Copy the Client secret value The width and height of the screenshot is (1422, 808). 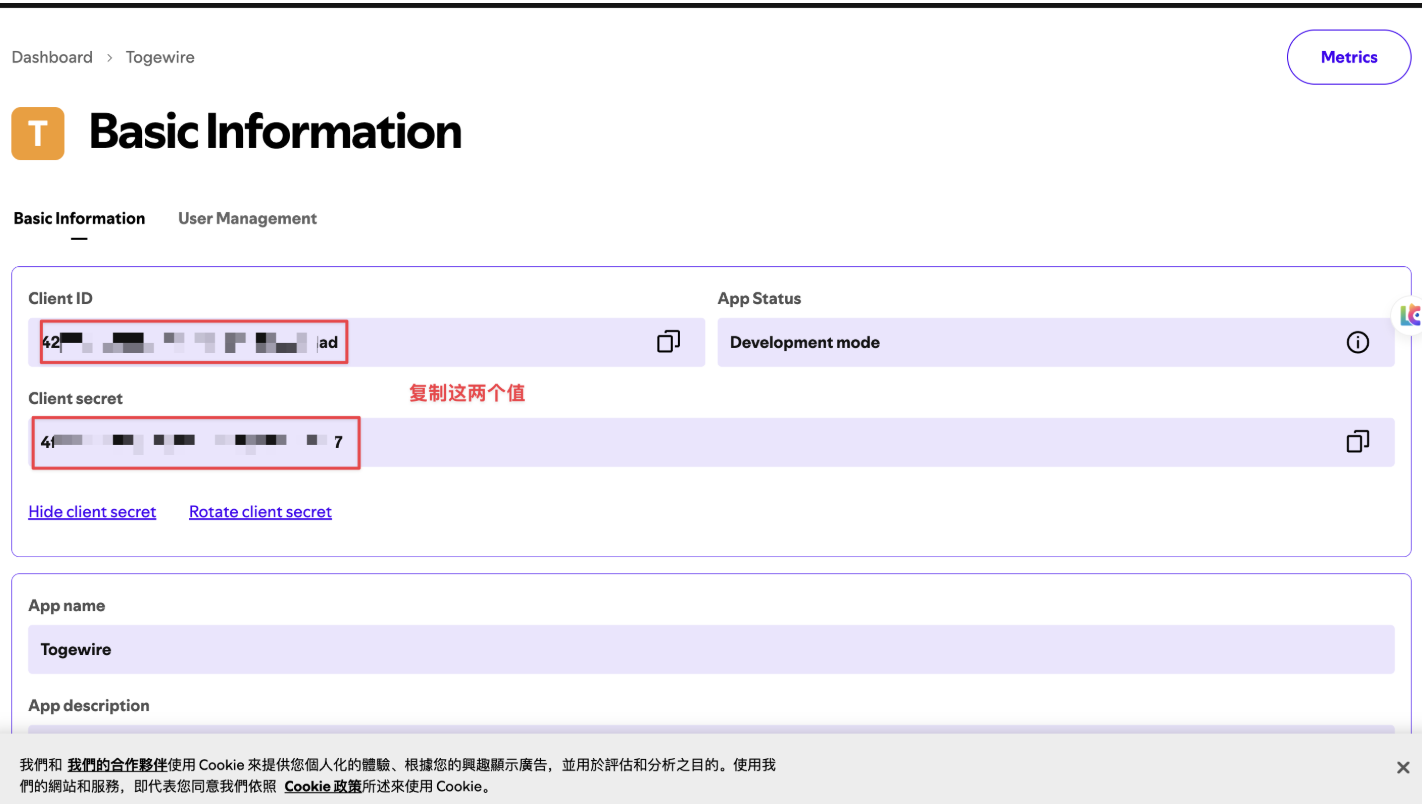1357,441
